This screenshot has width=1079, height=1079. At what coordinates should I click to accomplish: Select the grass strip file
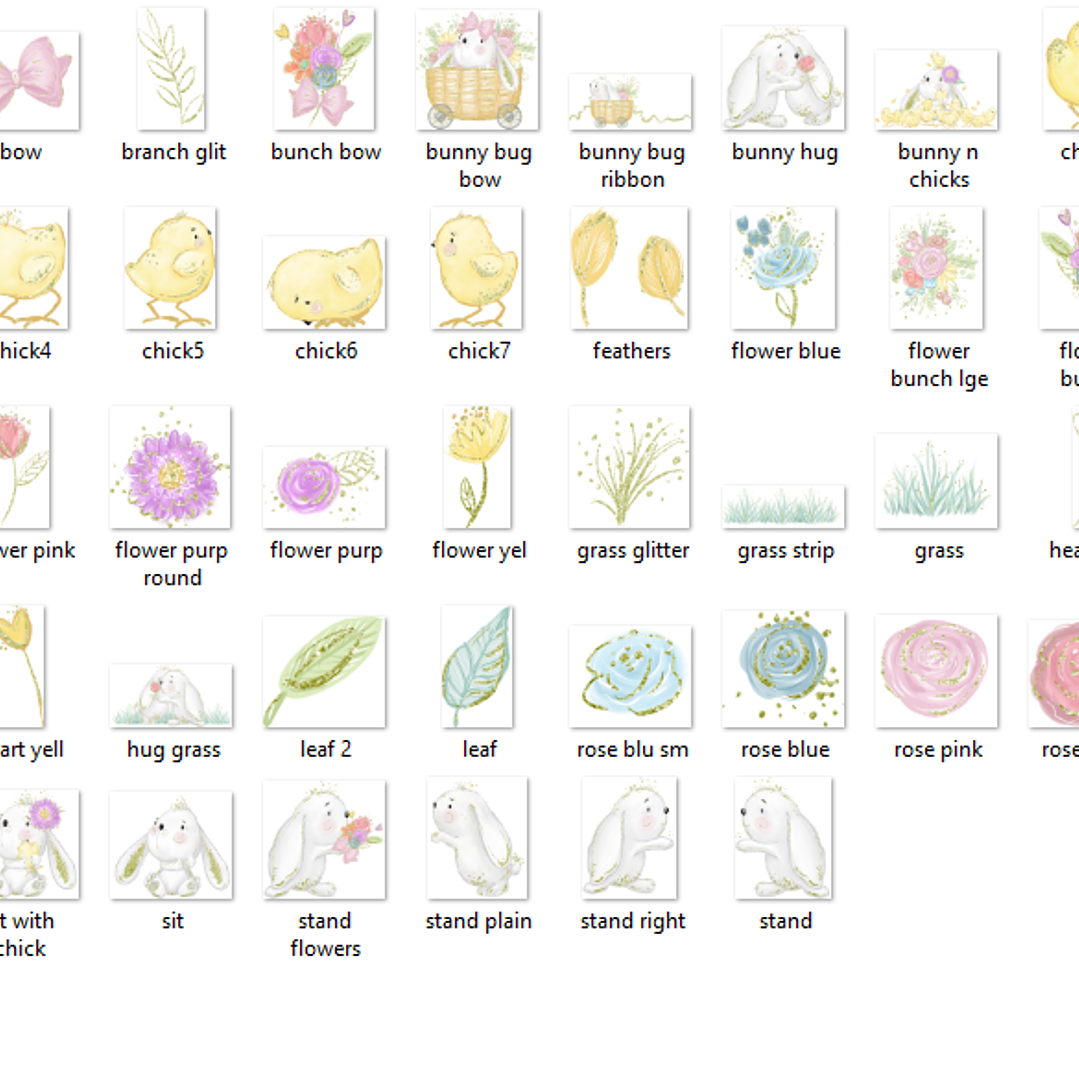(784, 507)
